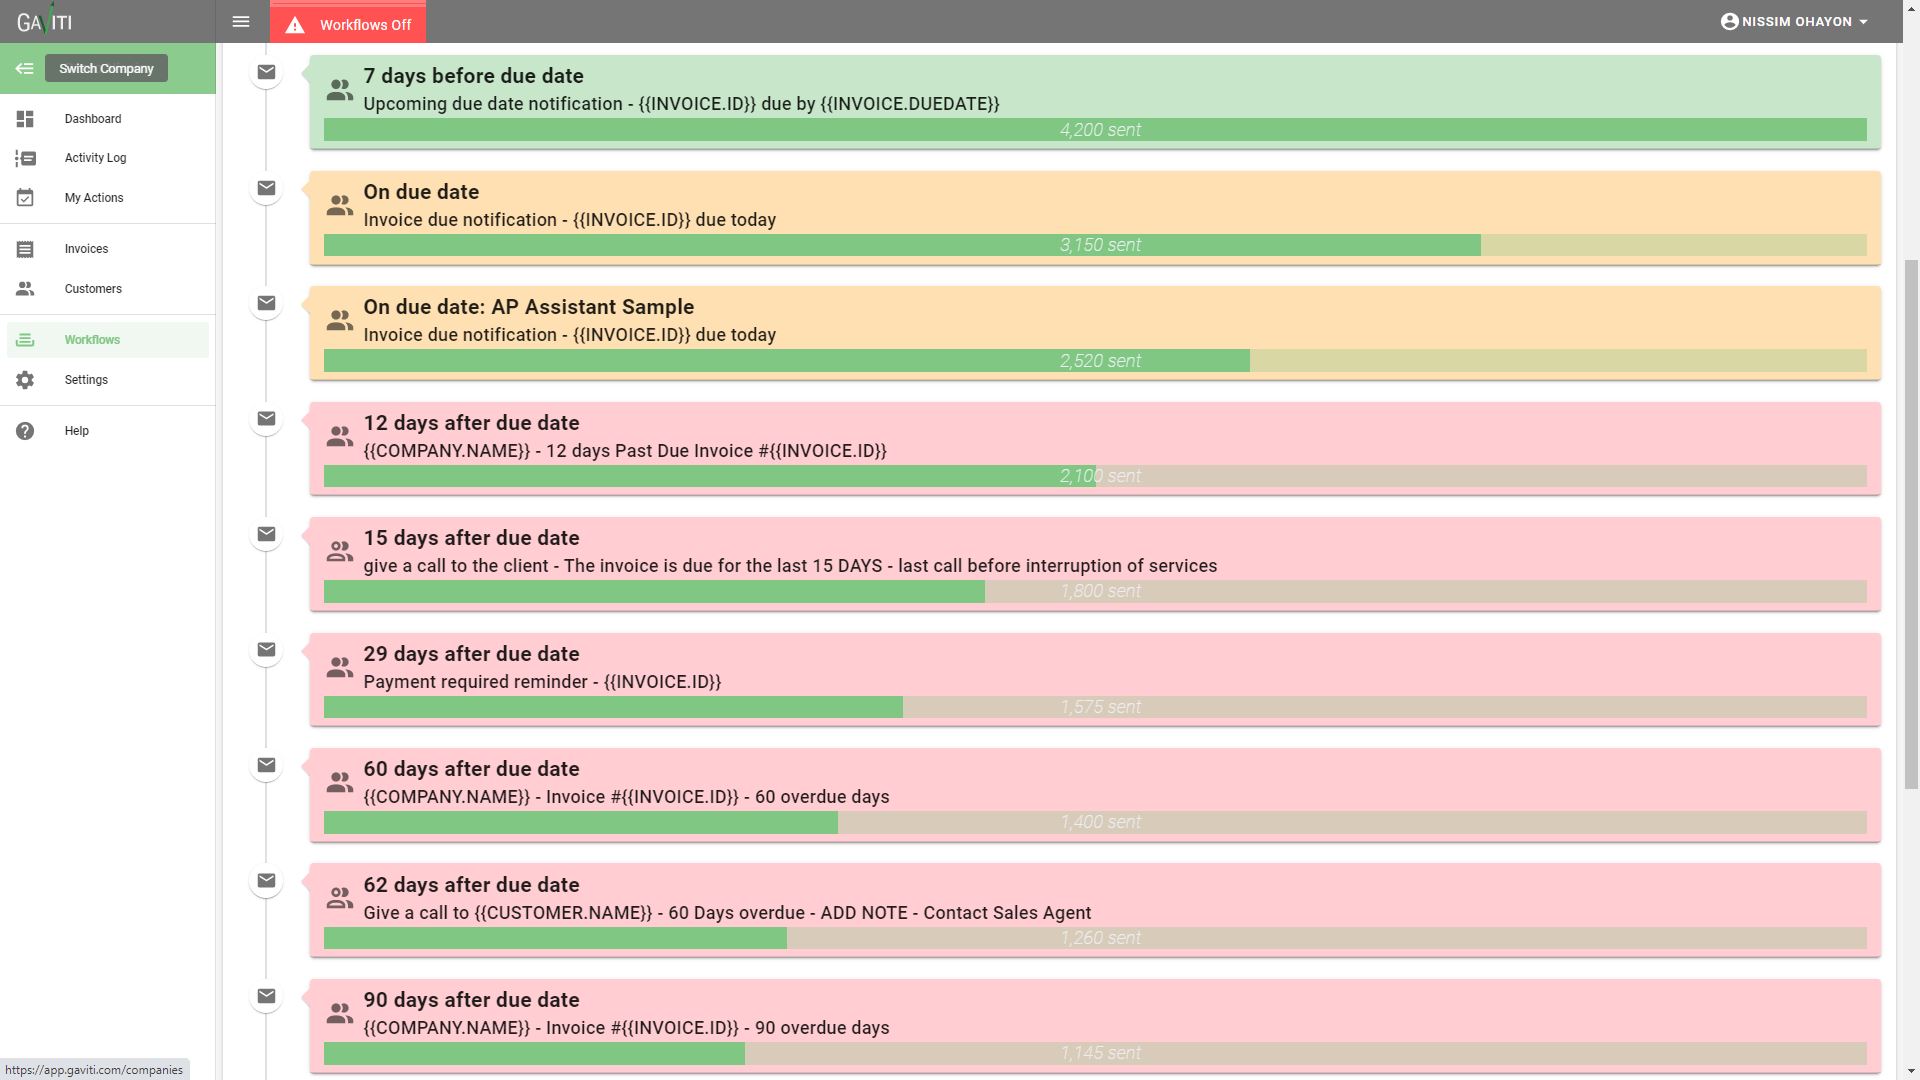The image size is (1920, 1080).
Task: Click the Settings gear icon
Action: pyautogui.click(x=25, y=380)
